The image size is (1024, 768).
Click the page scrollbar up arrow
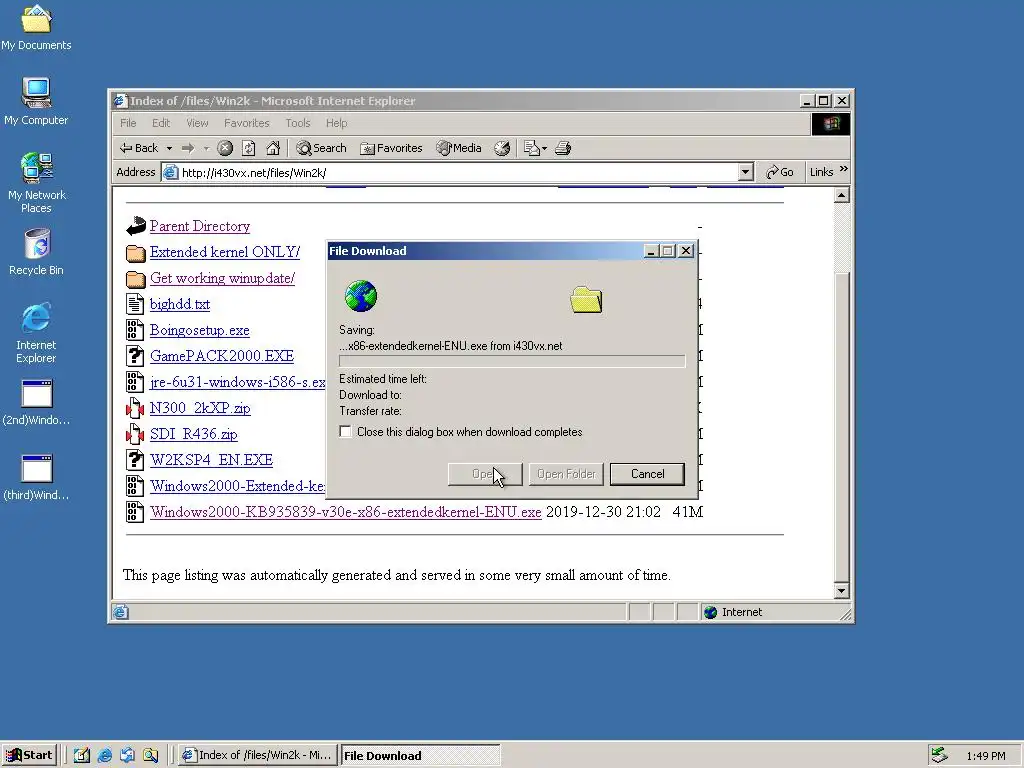click(x=841, y=195)
